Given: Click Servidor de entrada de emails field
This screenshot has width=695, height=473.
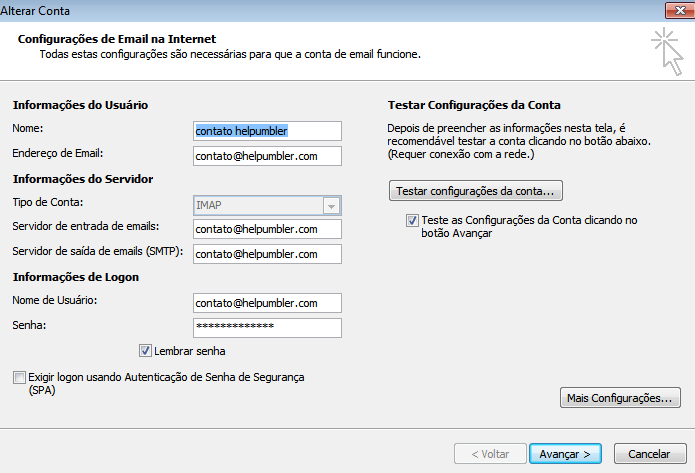Looking at the screenshot, I should tap(267, 229).
